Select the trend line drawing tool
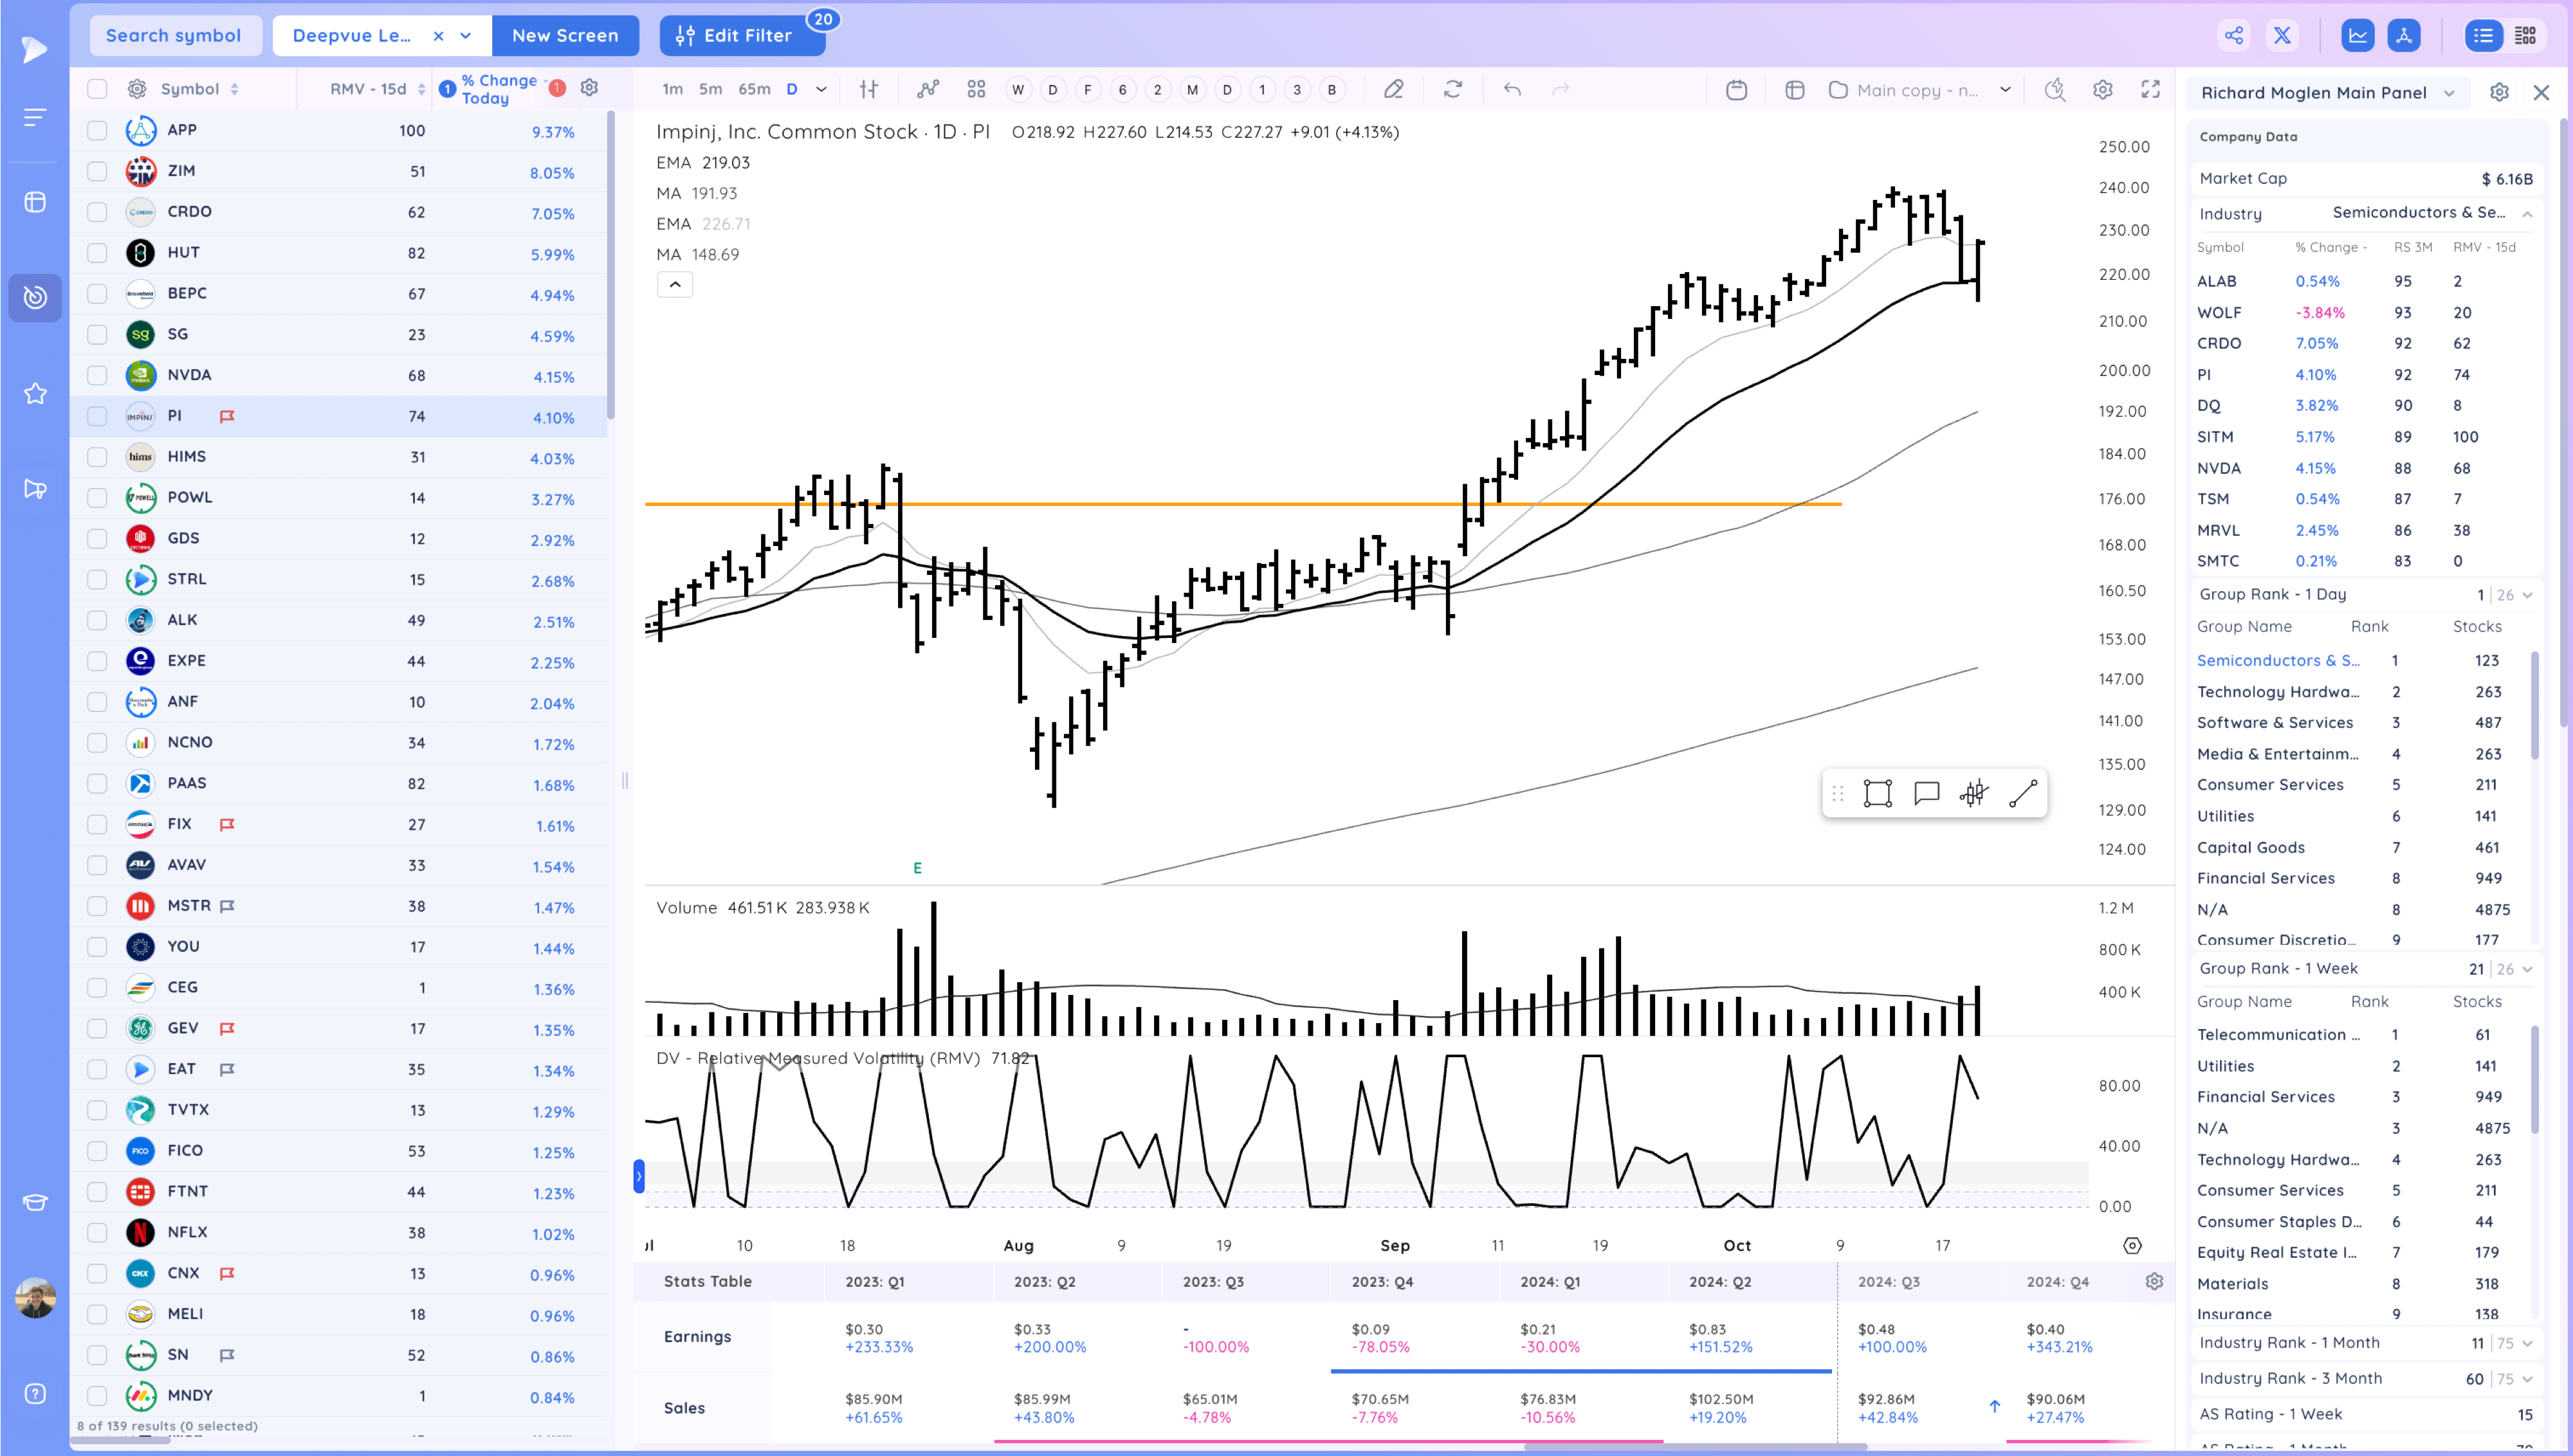The width and height of the screenshot is (2573, 1456). tap(2022, 794)
